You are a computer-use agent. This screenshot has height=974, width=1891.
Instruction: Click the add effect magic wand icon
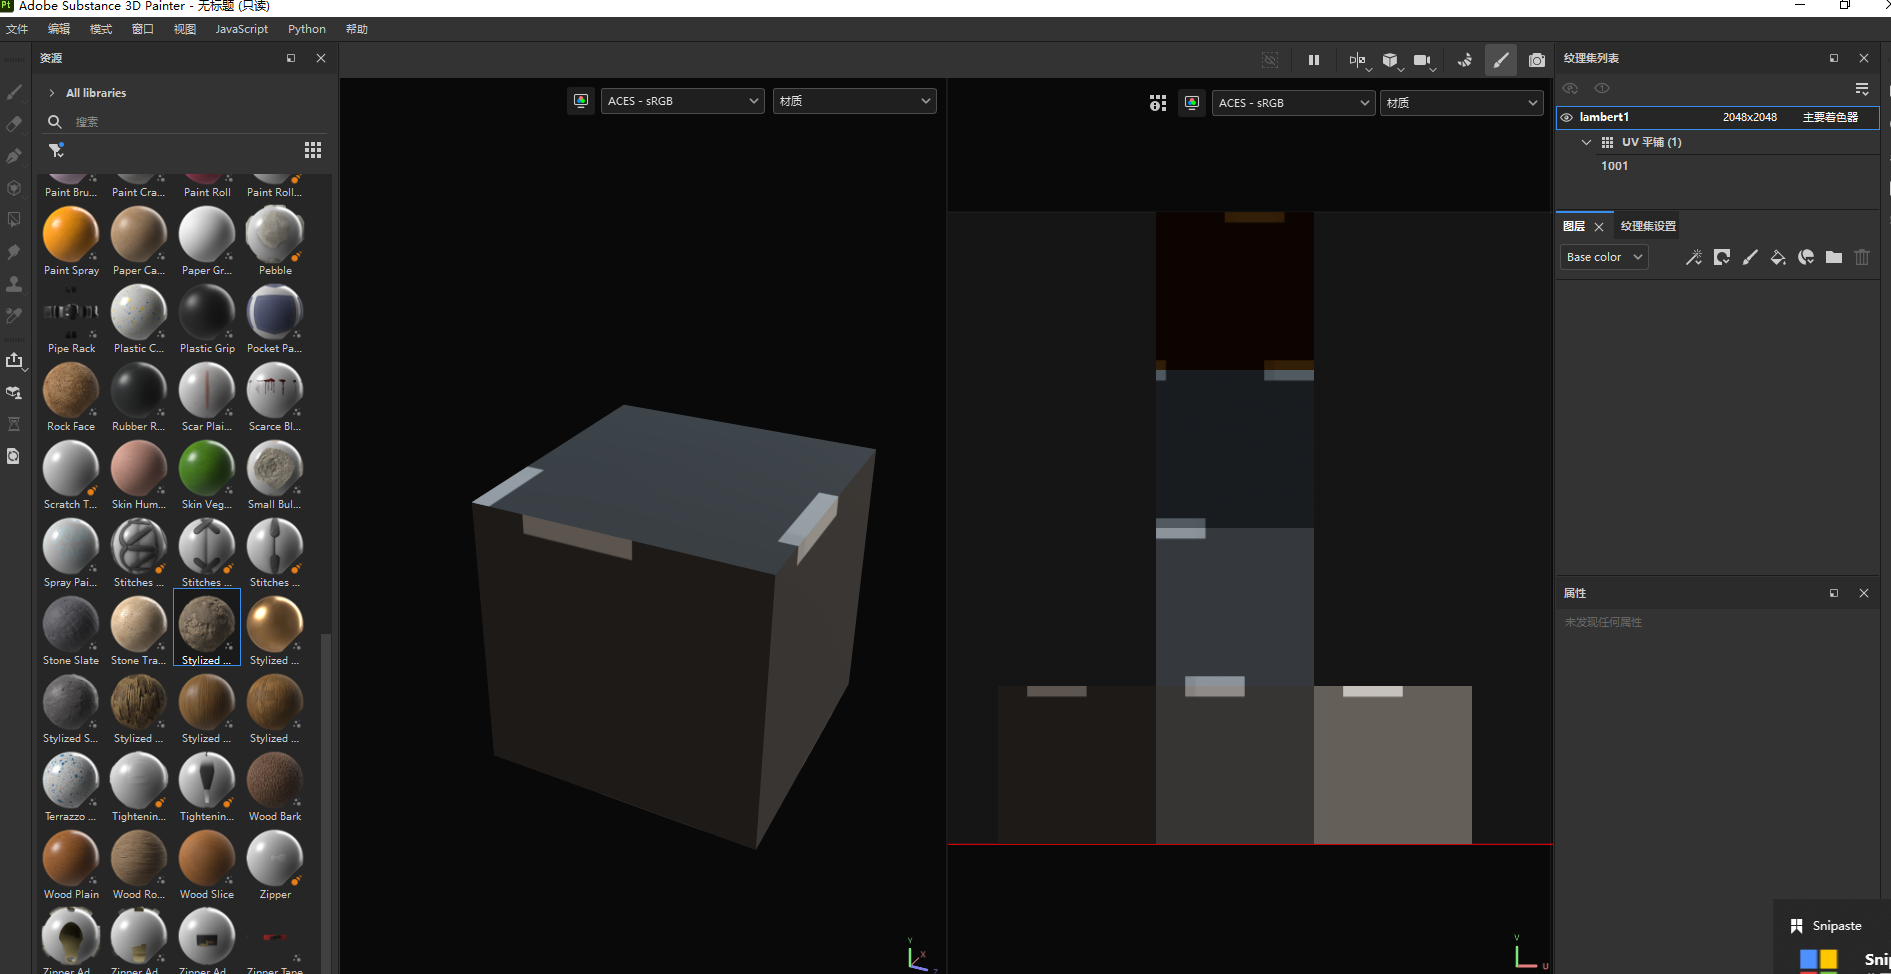click(1694, 257)
